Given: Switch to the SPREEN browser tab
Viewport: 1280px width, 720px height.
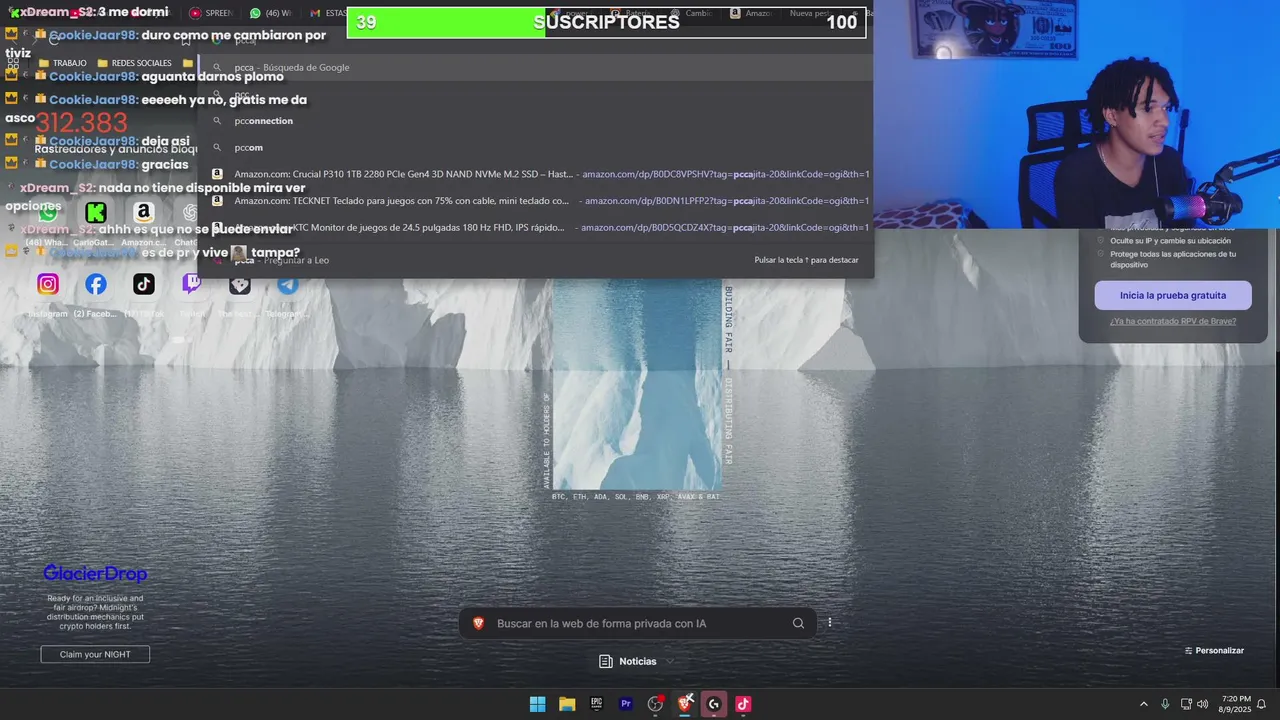Looking at the screenshot, I should (x=212, y=13).
